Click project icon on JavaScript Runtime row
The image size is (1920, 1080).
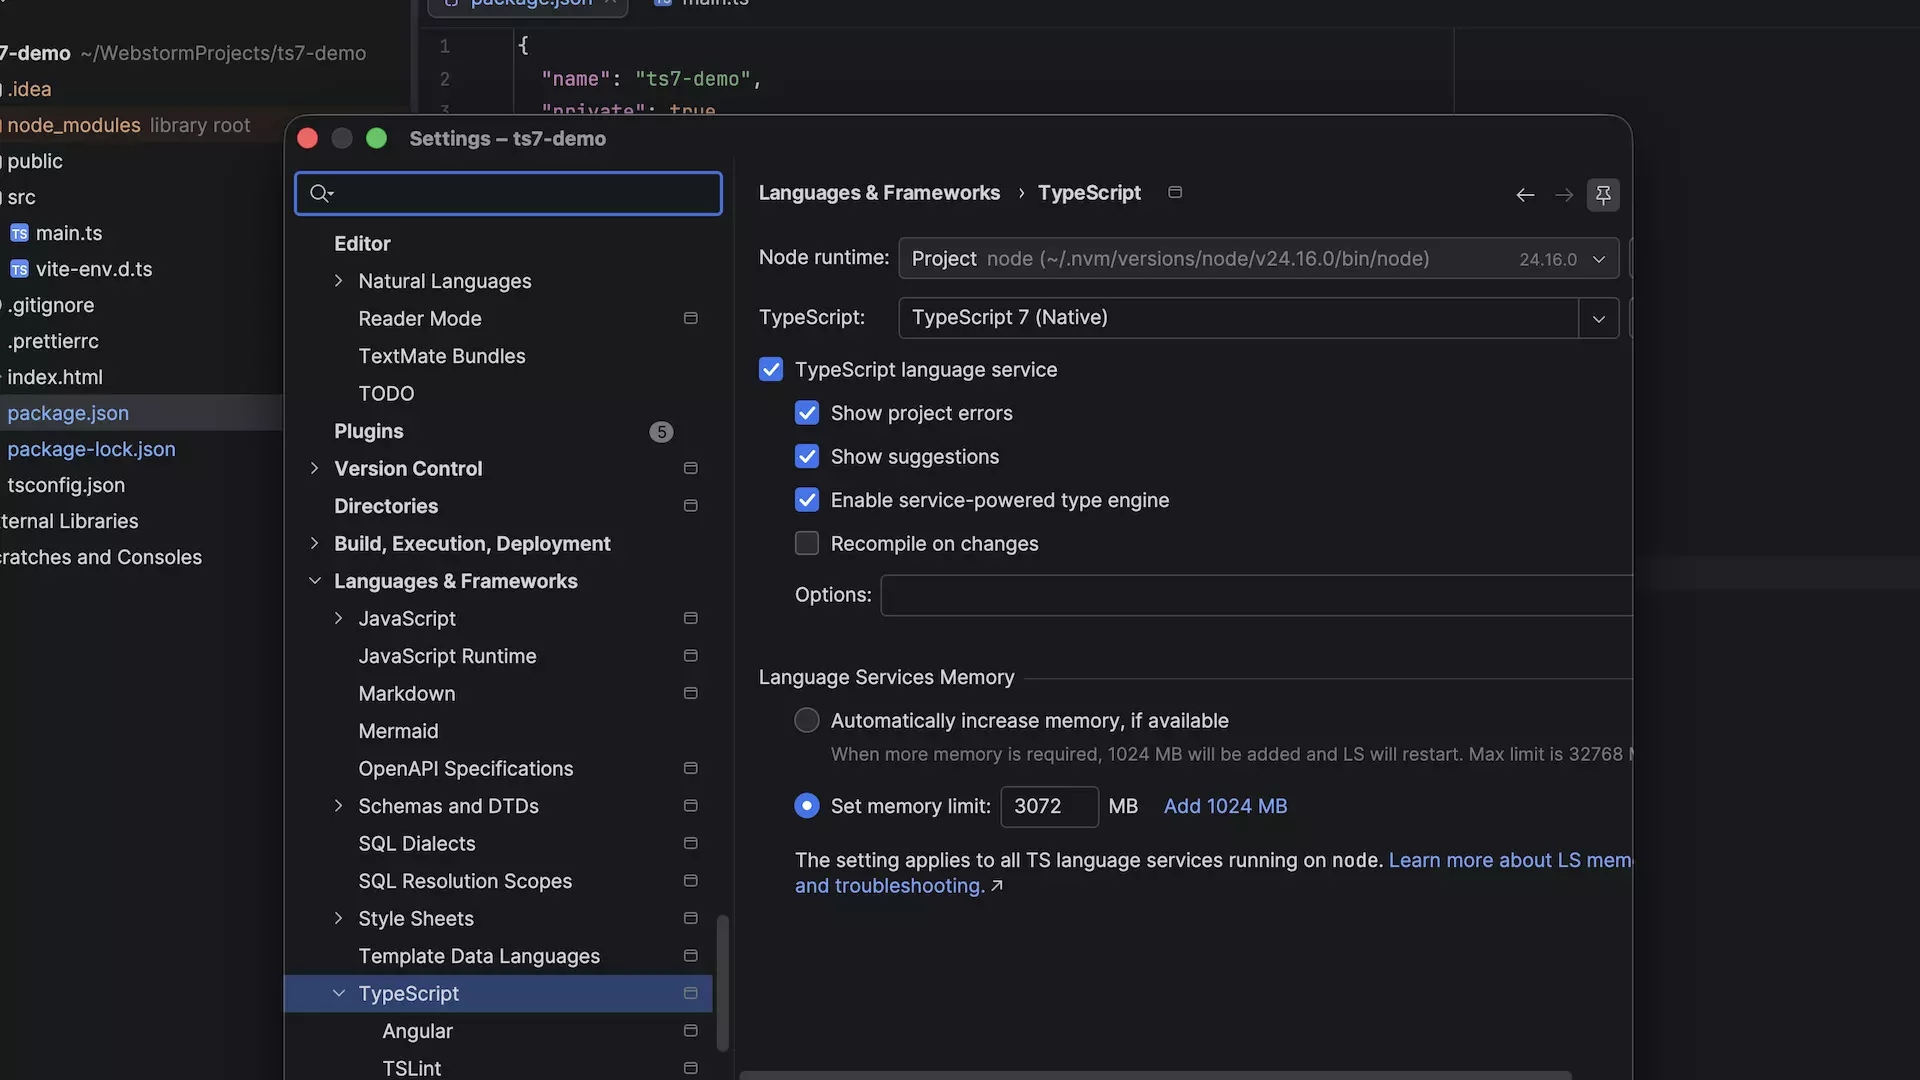690,656
